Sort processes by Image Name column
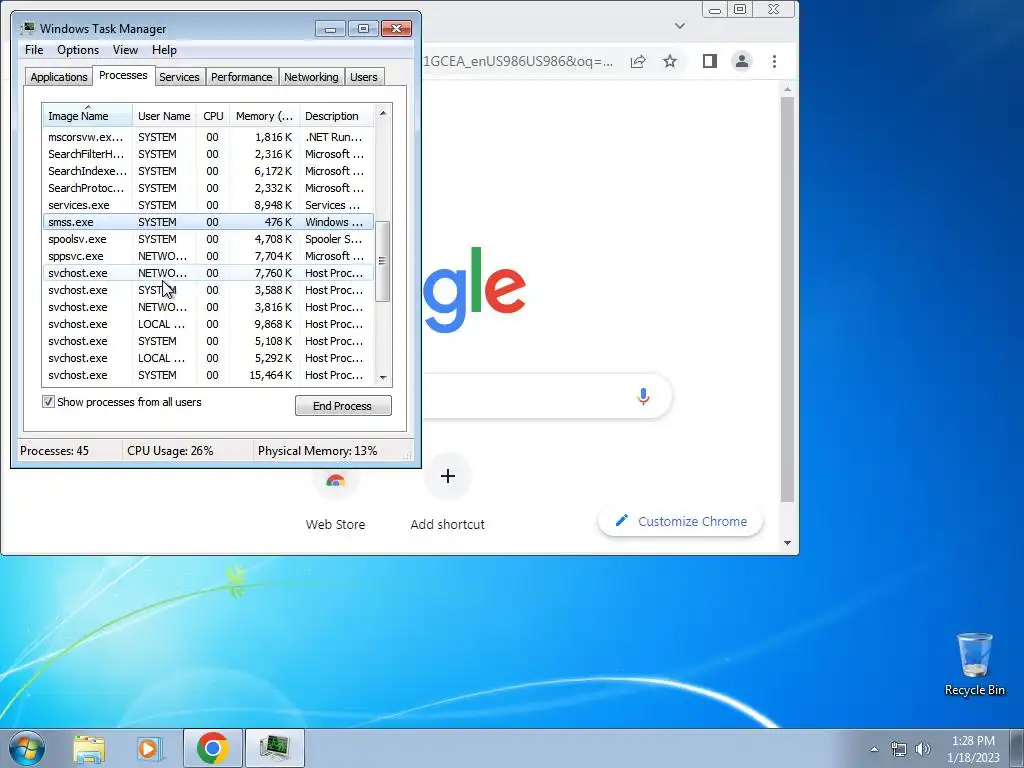 tap(88, 116)
